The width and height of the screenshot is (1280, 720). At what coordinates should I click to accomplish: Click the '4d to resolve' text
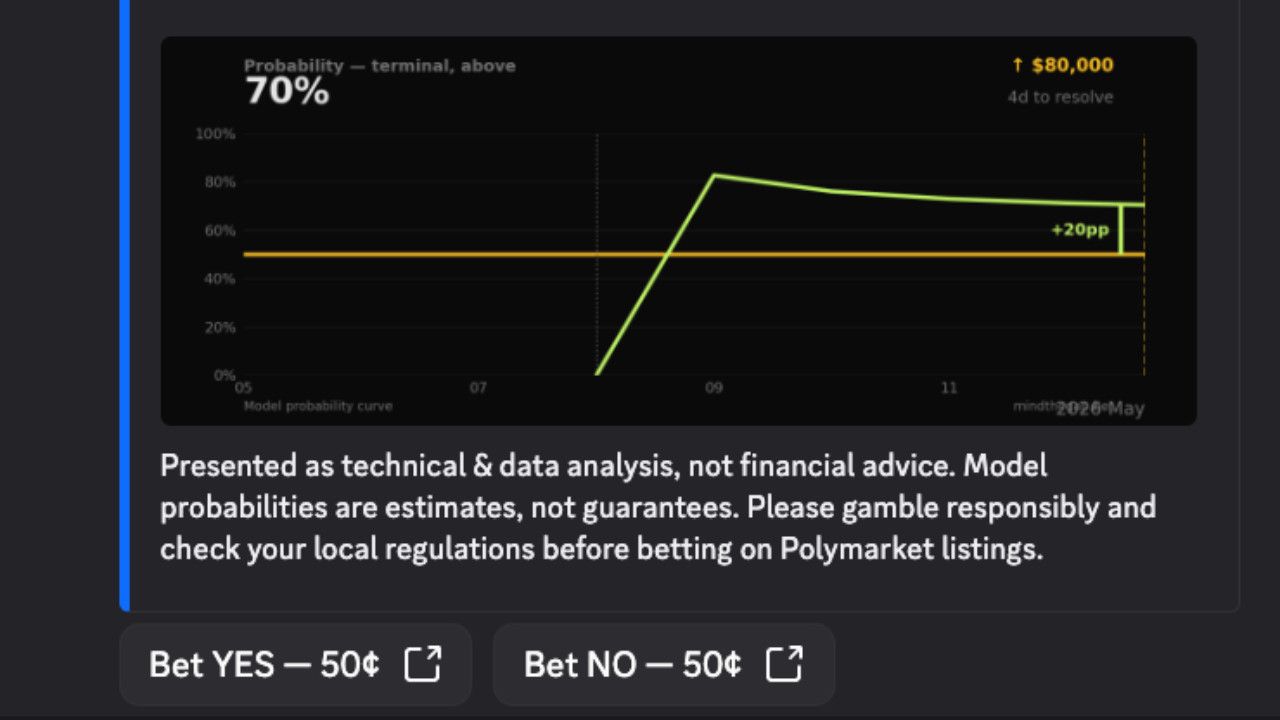point(1060,97)
